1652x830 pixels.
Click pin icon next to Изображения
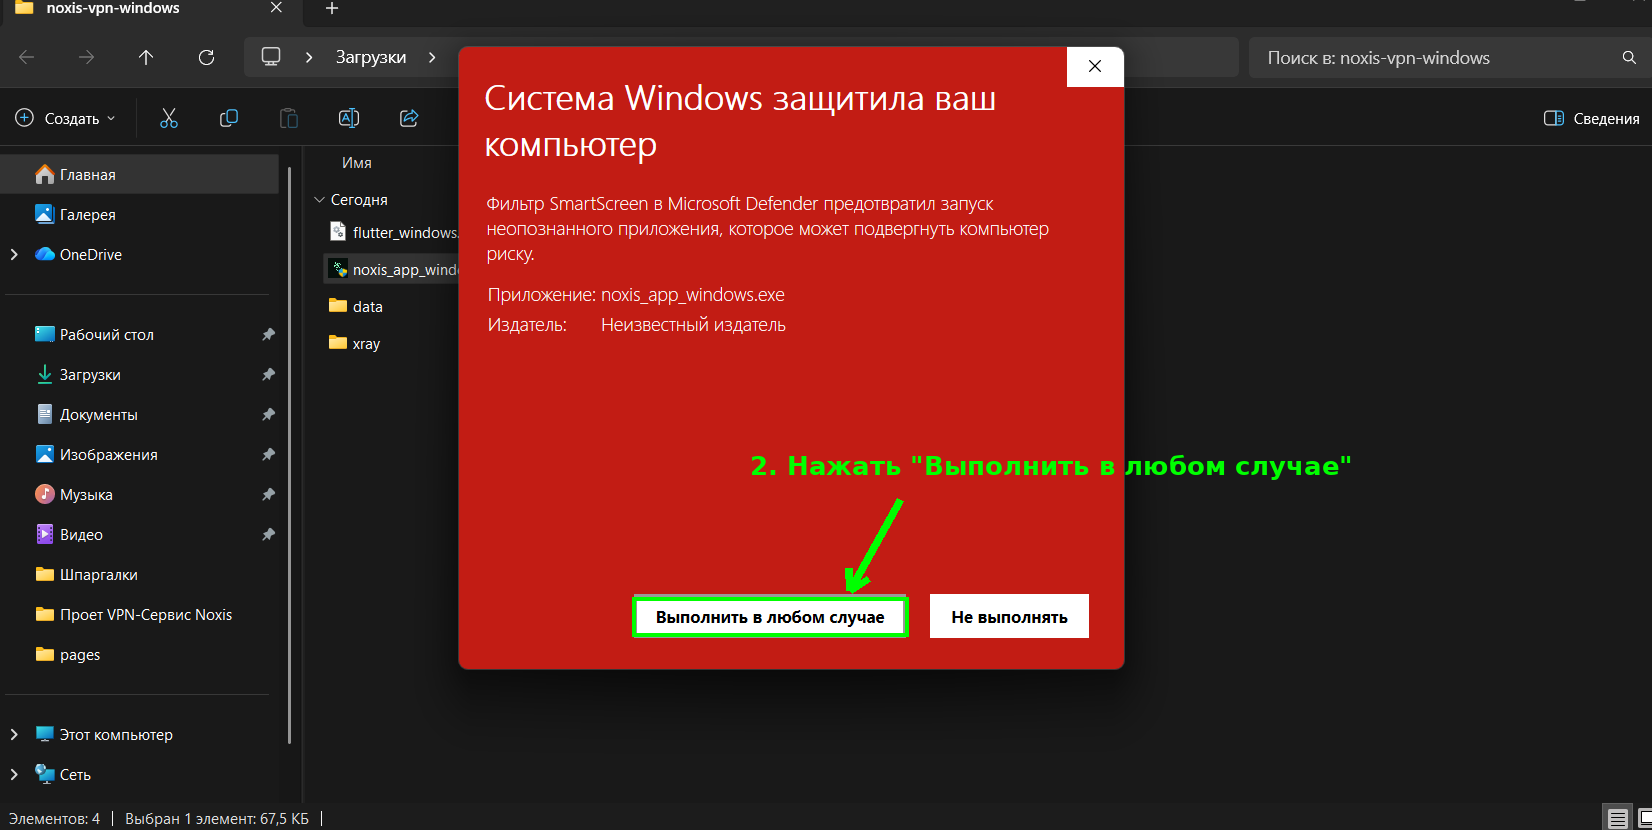tap(268, 454)
